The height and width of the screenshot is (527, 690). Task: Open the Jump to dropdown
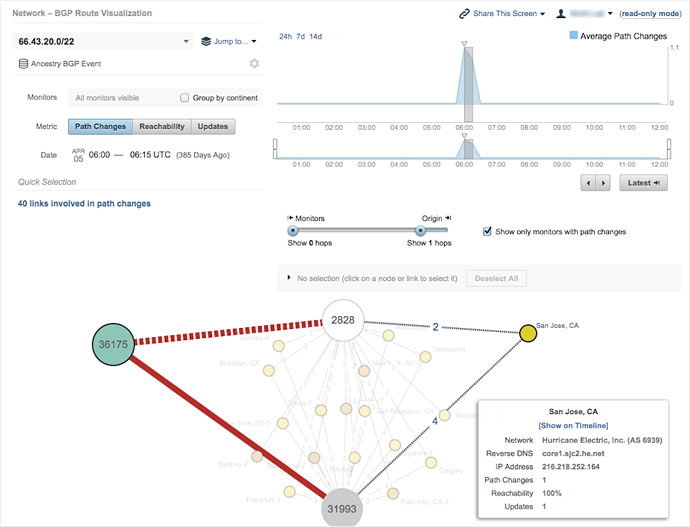click(228, 42)
